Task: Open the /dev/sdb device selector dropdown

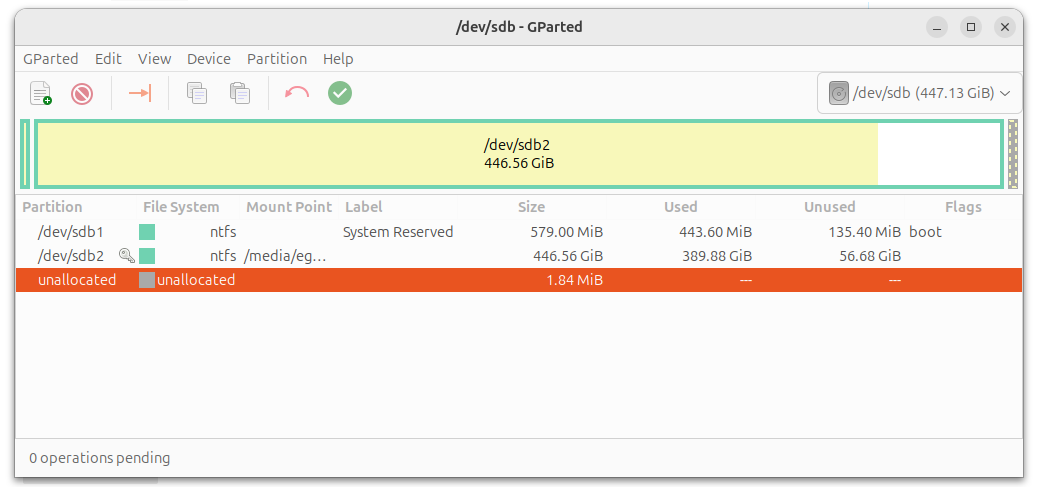Action: (x=920, y=94)
